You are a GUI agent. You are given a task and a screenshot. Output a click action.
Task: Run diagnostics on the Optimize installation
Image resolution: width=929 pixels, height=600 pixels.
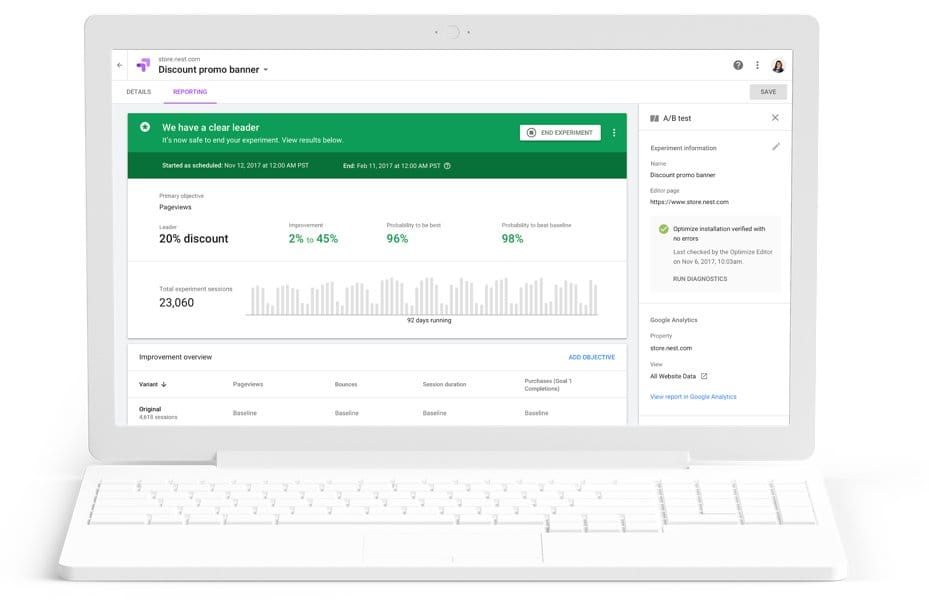pyautogui.click(x=700, y=278)
